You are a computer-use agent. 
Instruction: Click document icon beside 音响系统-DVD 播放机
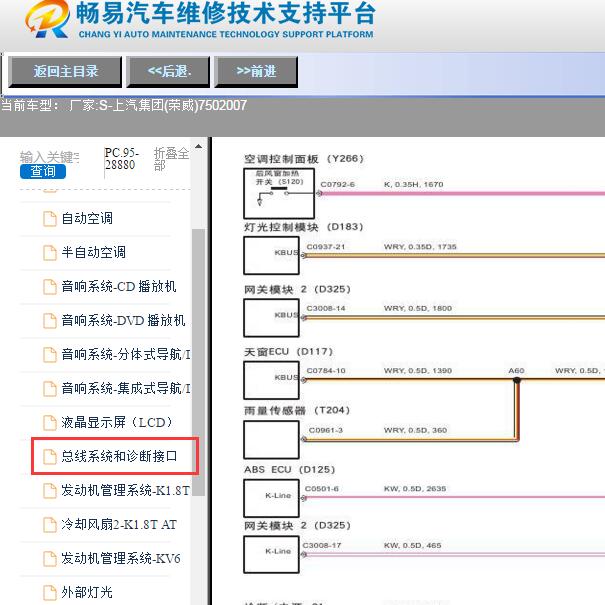tap(49, 321)
